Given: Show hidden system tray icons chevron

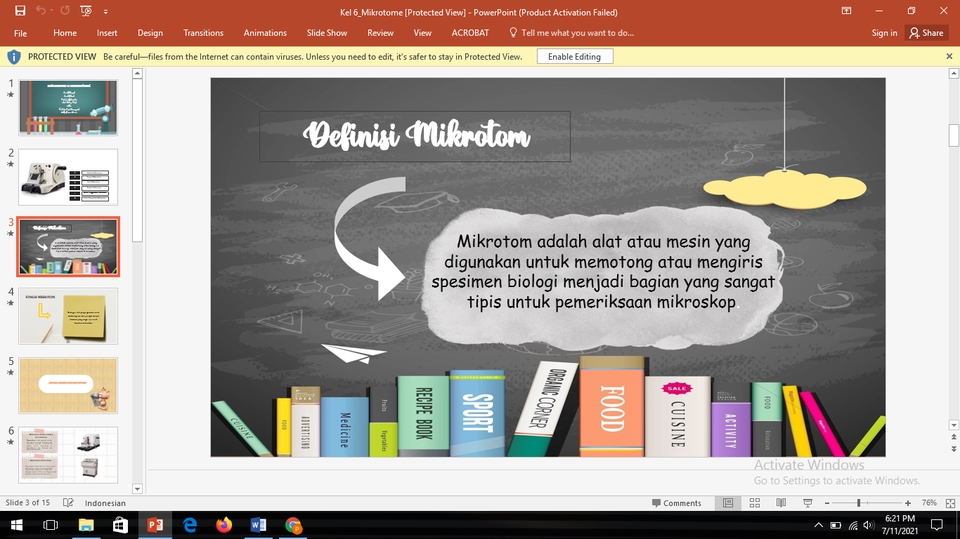Looking at the screenshot, I should (818, 525).
